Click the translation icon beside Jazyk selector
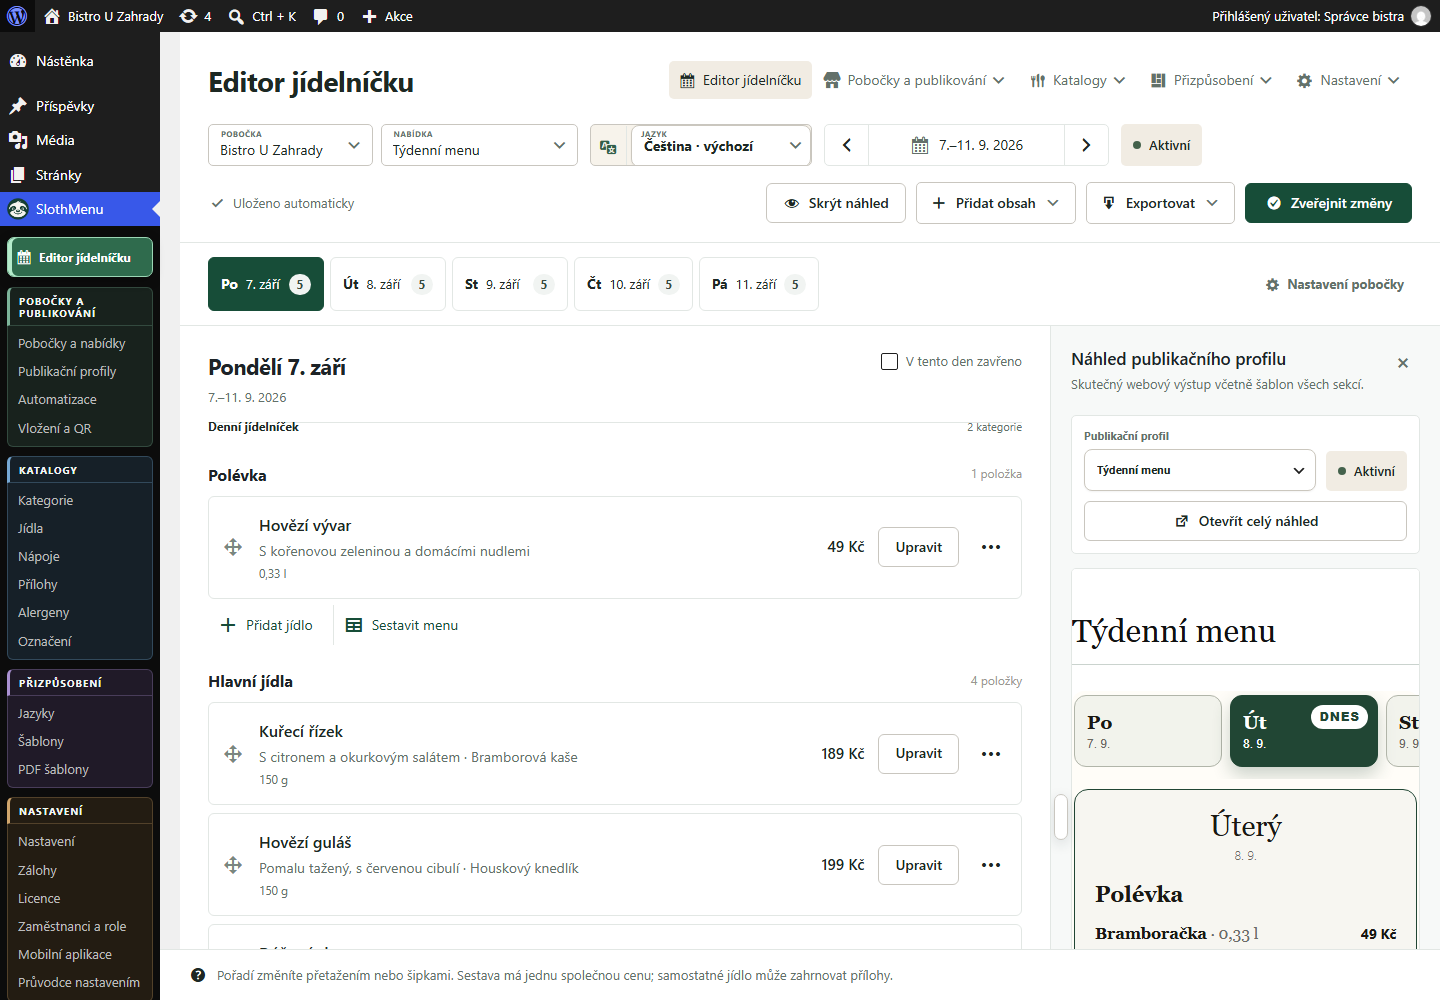1440x1000 pixels. coord(608,146)
